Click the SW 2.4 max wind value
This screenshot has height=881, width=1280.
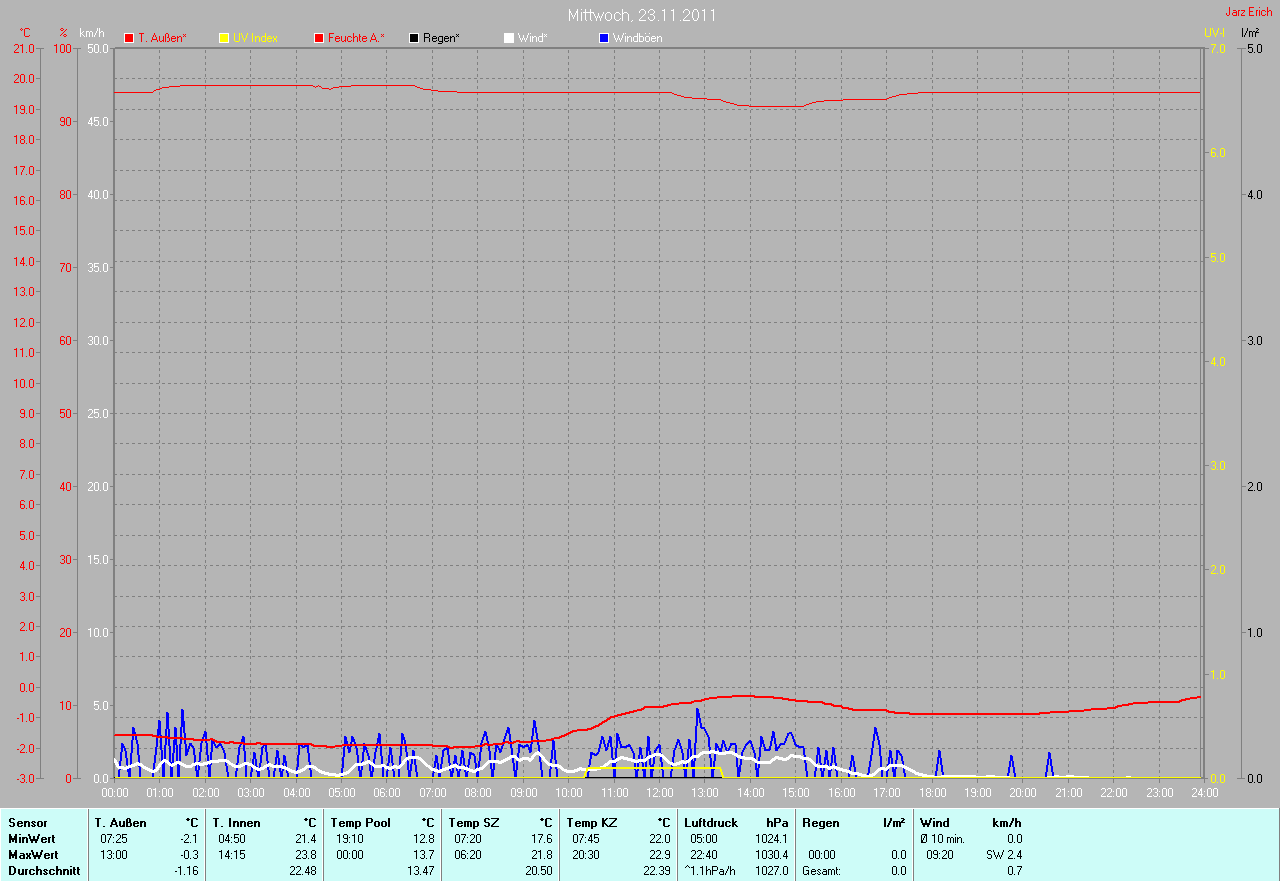[x=1003, y=855]
